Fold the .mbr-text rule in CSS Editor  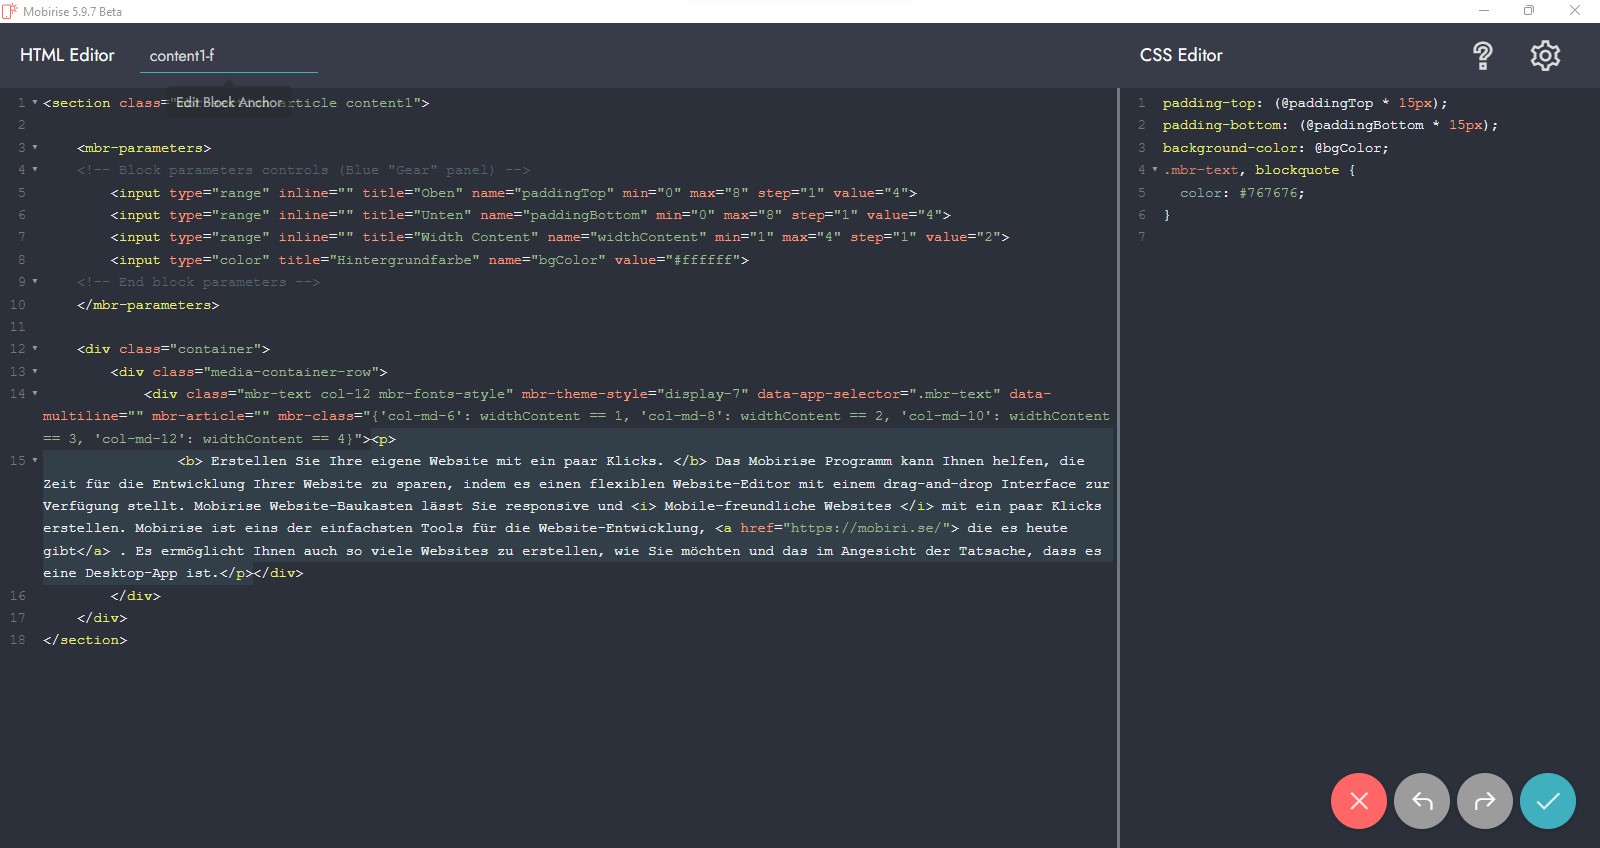[1155, 170]
